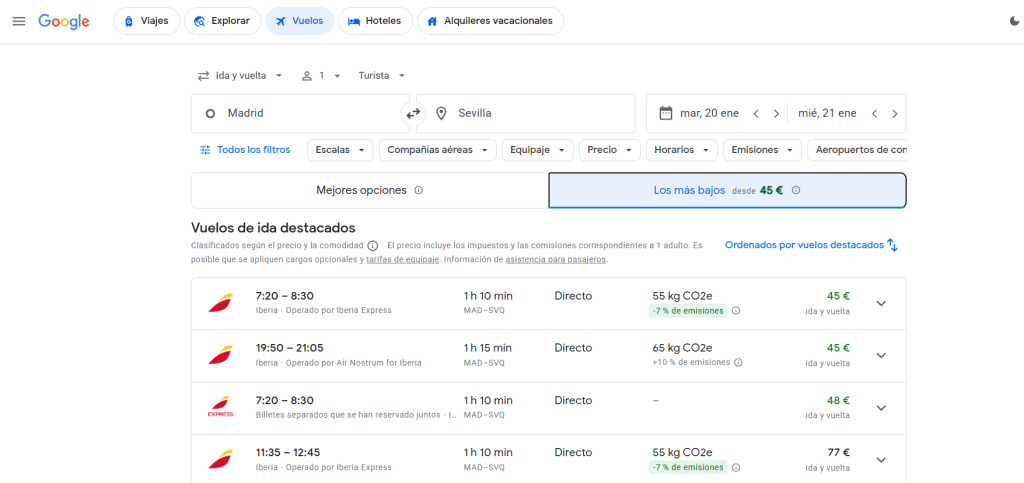Click Iberia Express logo of 48 € flight
1024x483 pixels.
click(220, 407)
